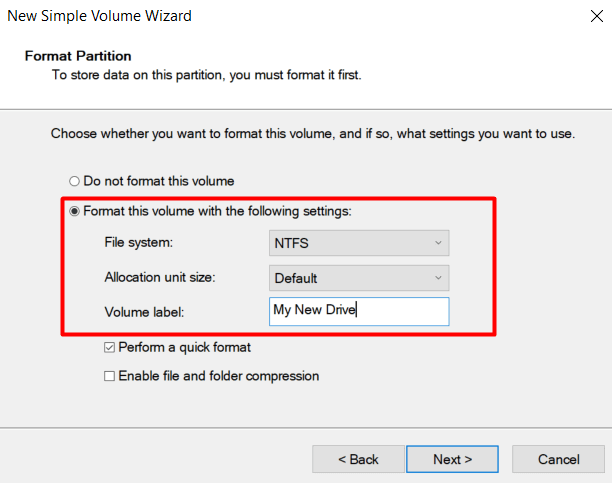Click the 'File system:' label text

tap(138, 243)
